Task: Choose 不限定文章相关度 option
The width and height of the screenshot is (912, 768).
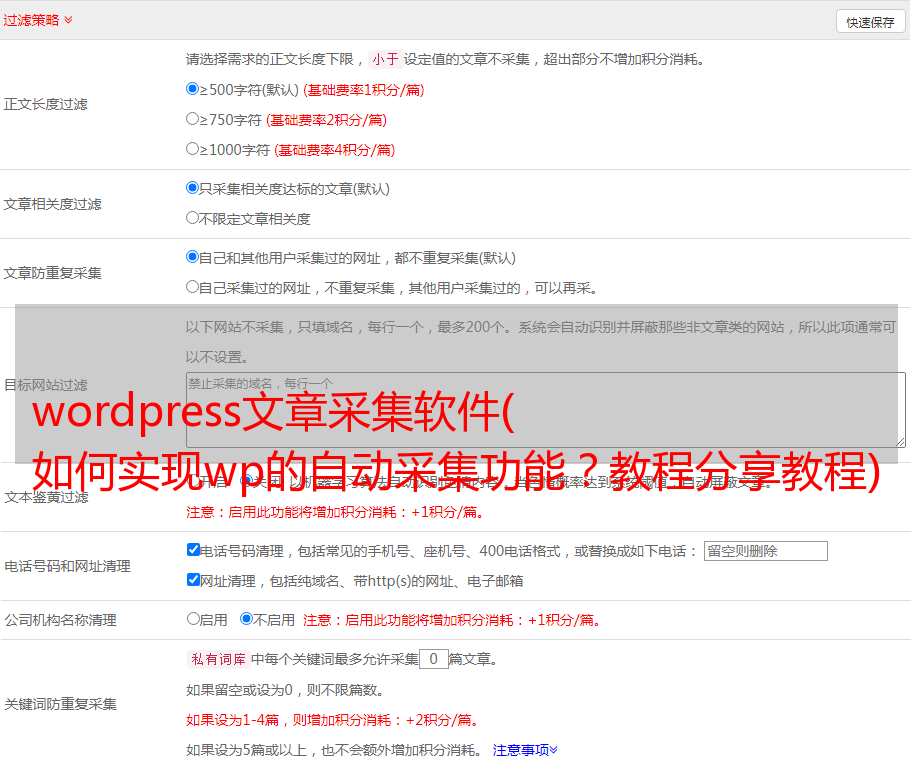Action: 192,218
